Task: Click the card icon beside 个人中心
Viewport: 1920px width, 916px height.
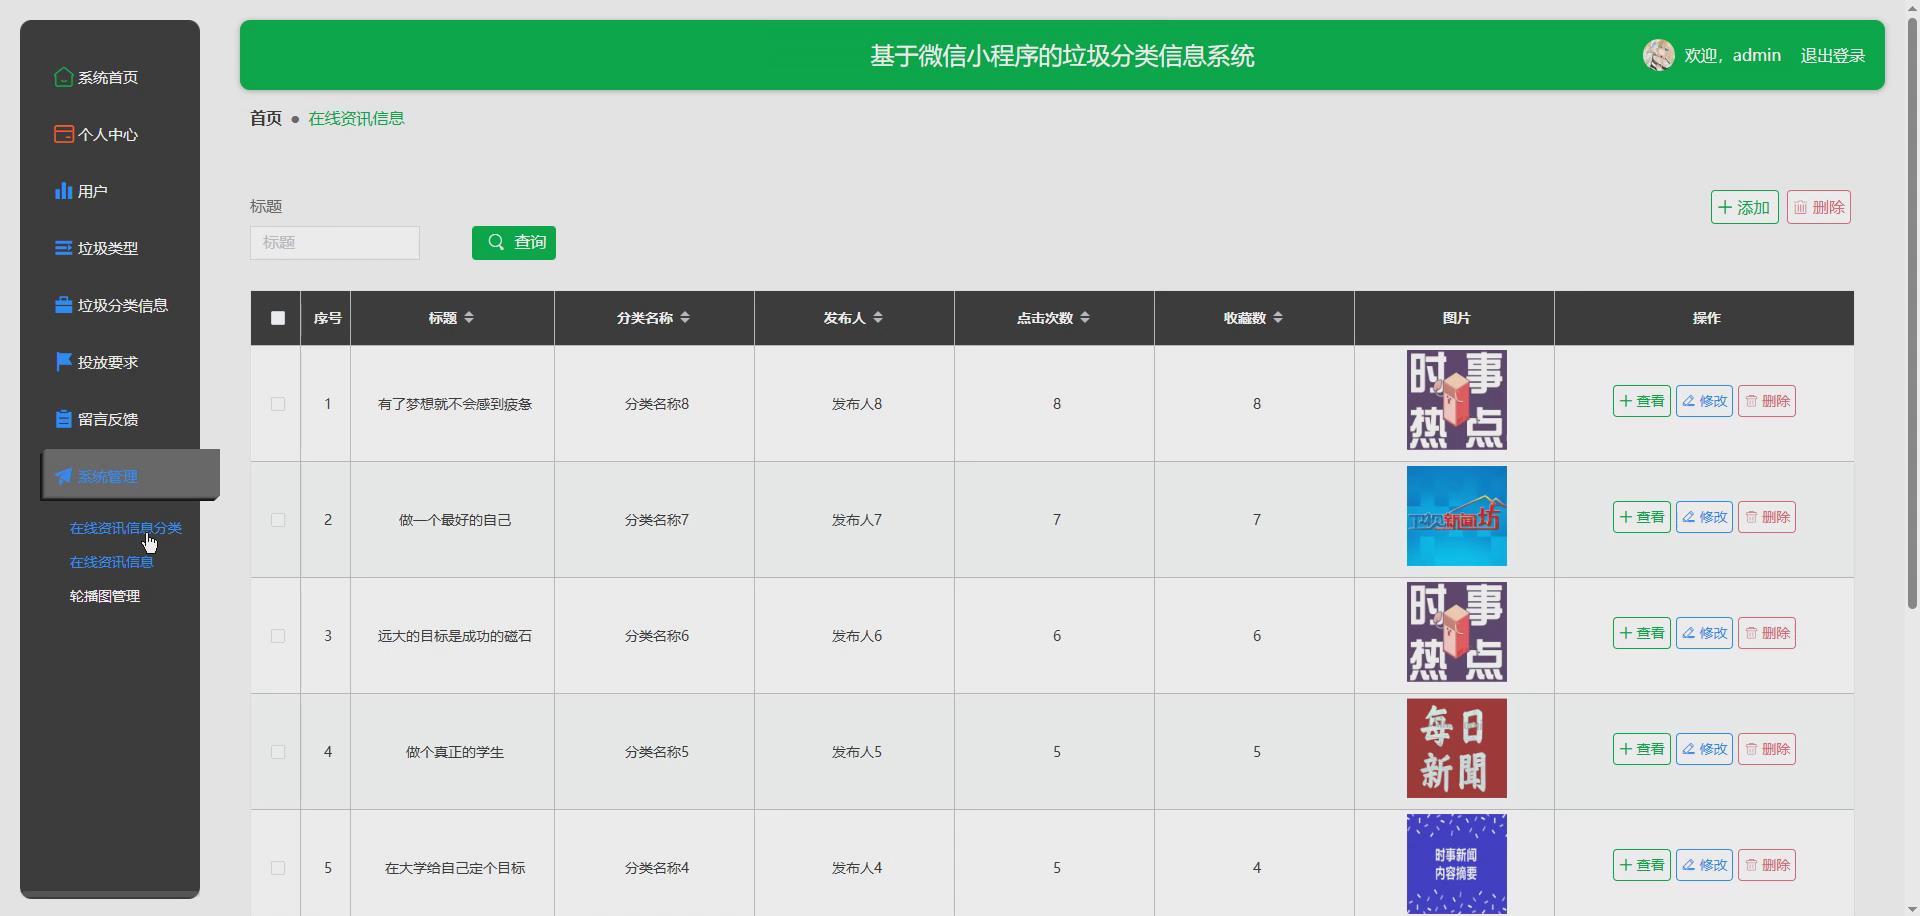Action: (63, 134)
